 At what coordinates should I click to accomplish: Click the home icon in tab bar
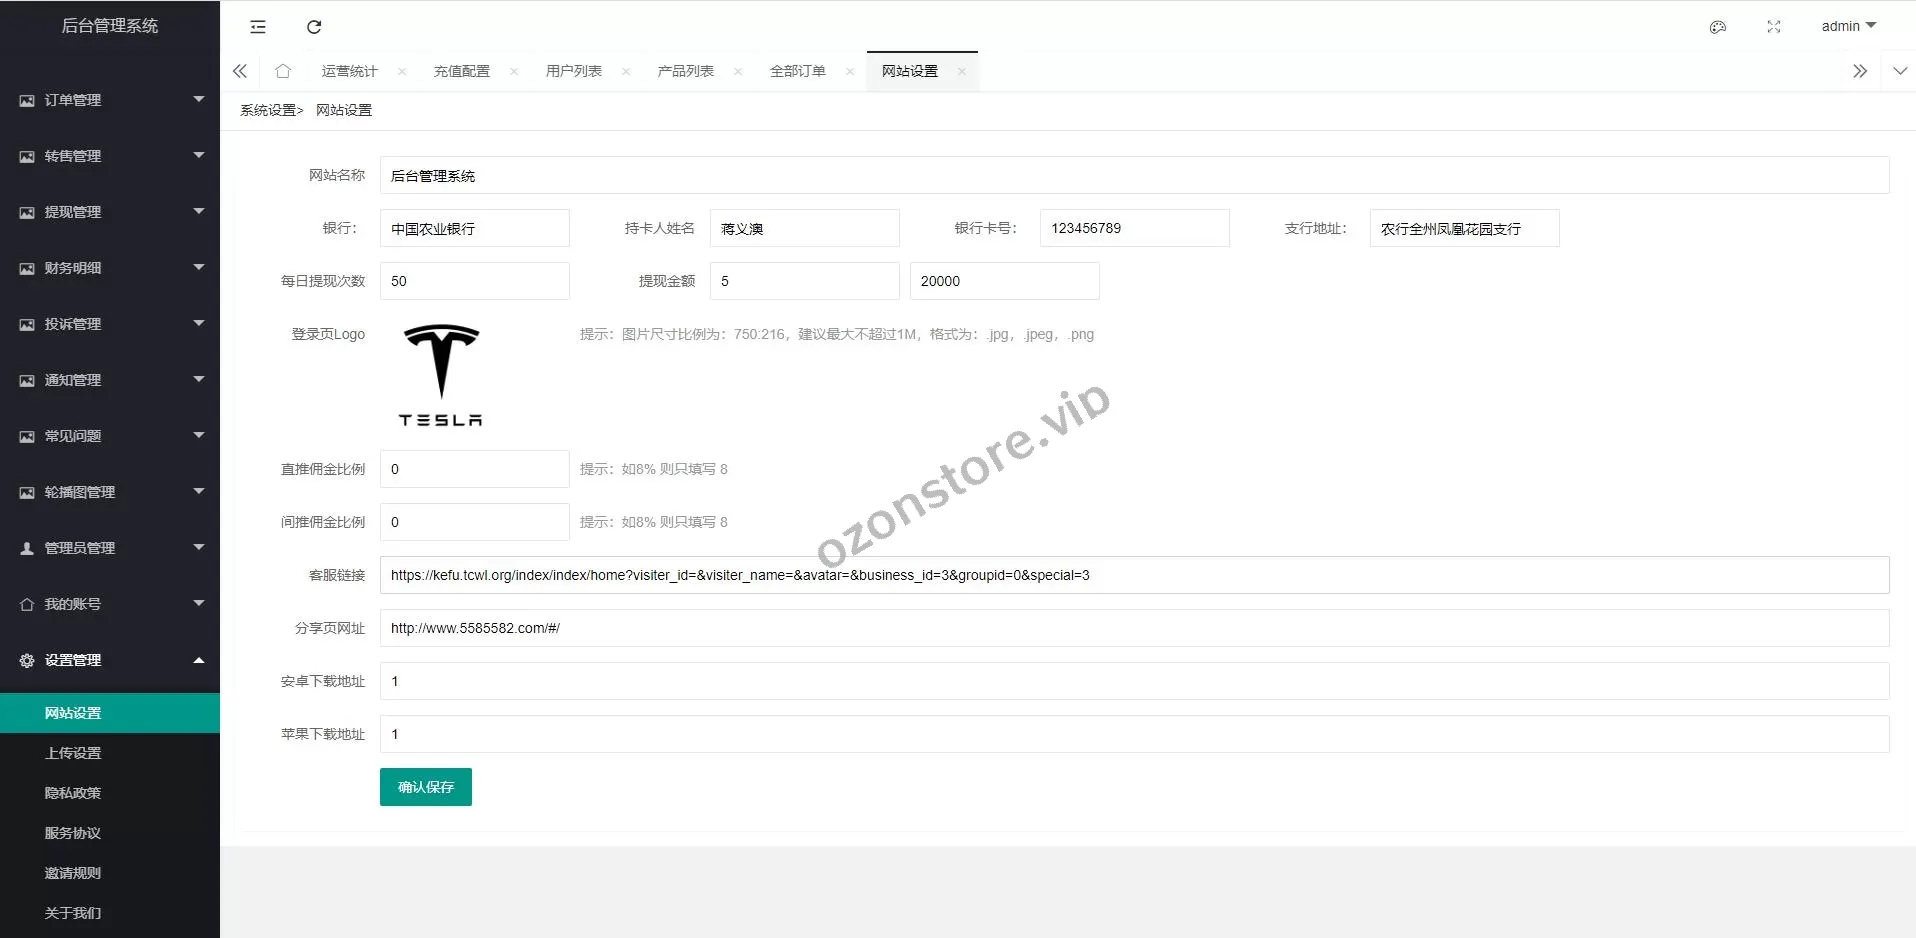(283, 71)
